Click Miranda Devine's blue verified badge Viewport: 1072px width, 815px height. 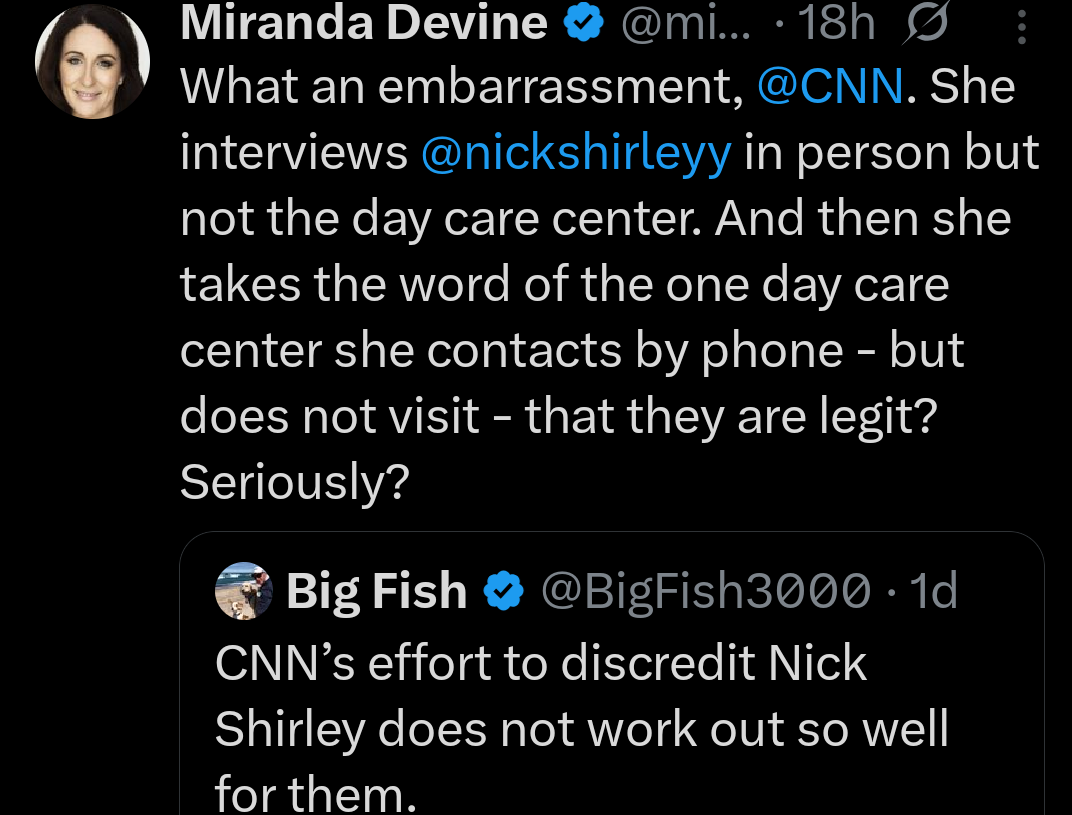coord(581,22)
